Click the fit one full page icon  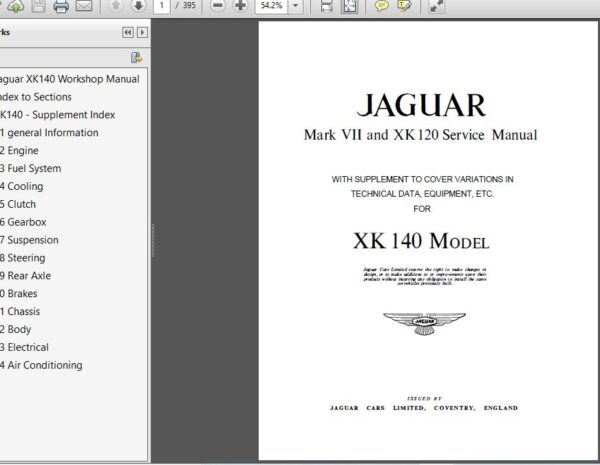pos(349,6)
